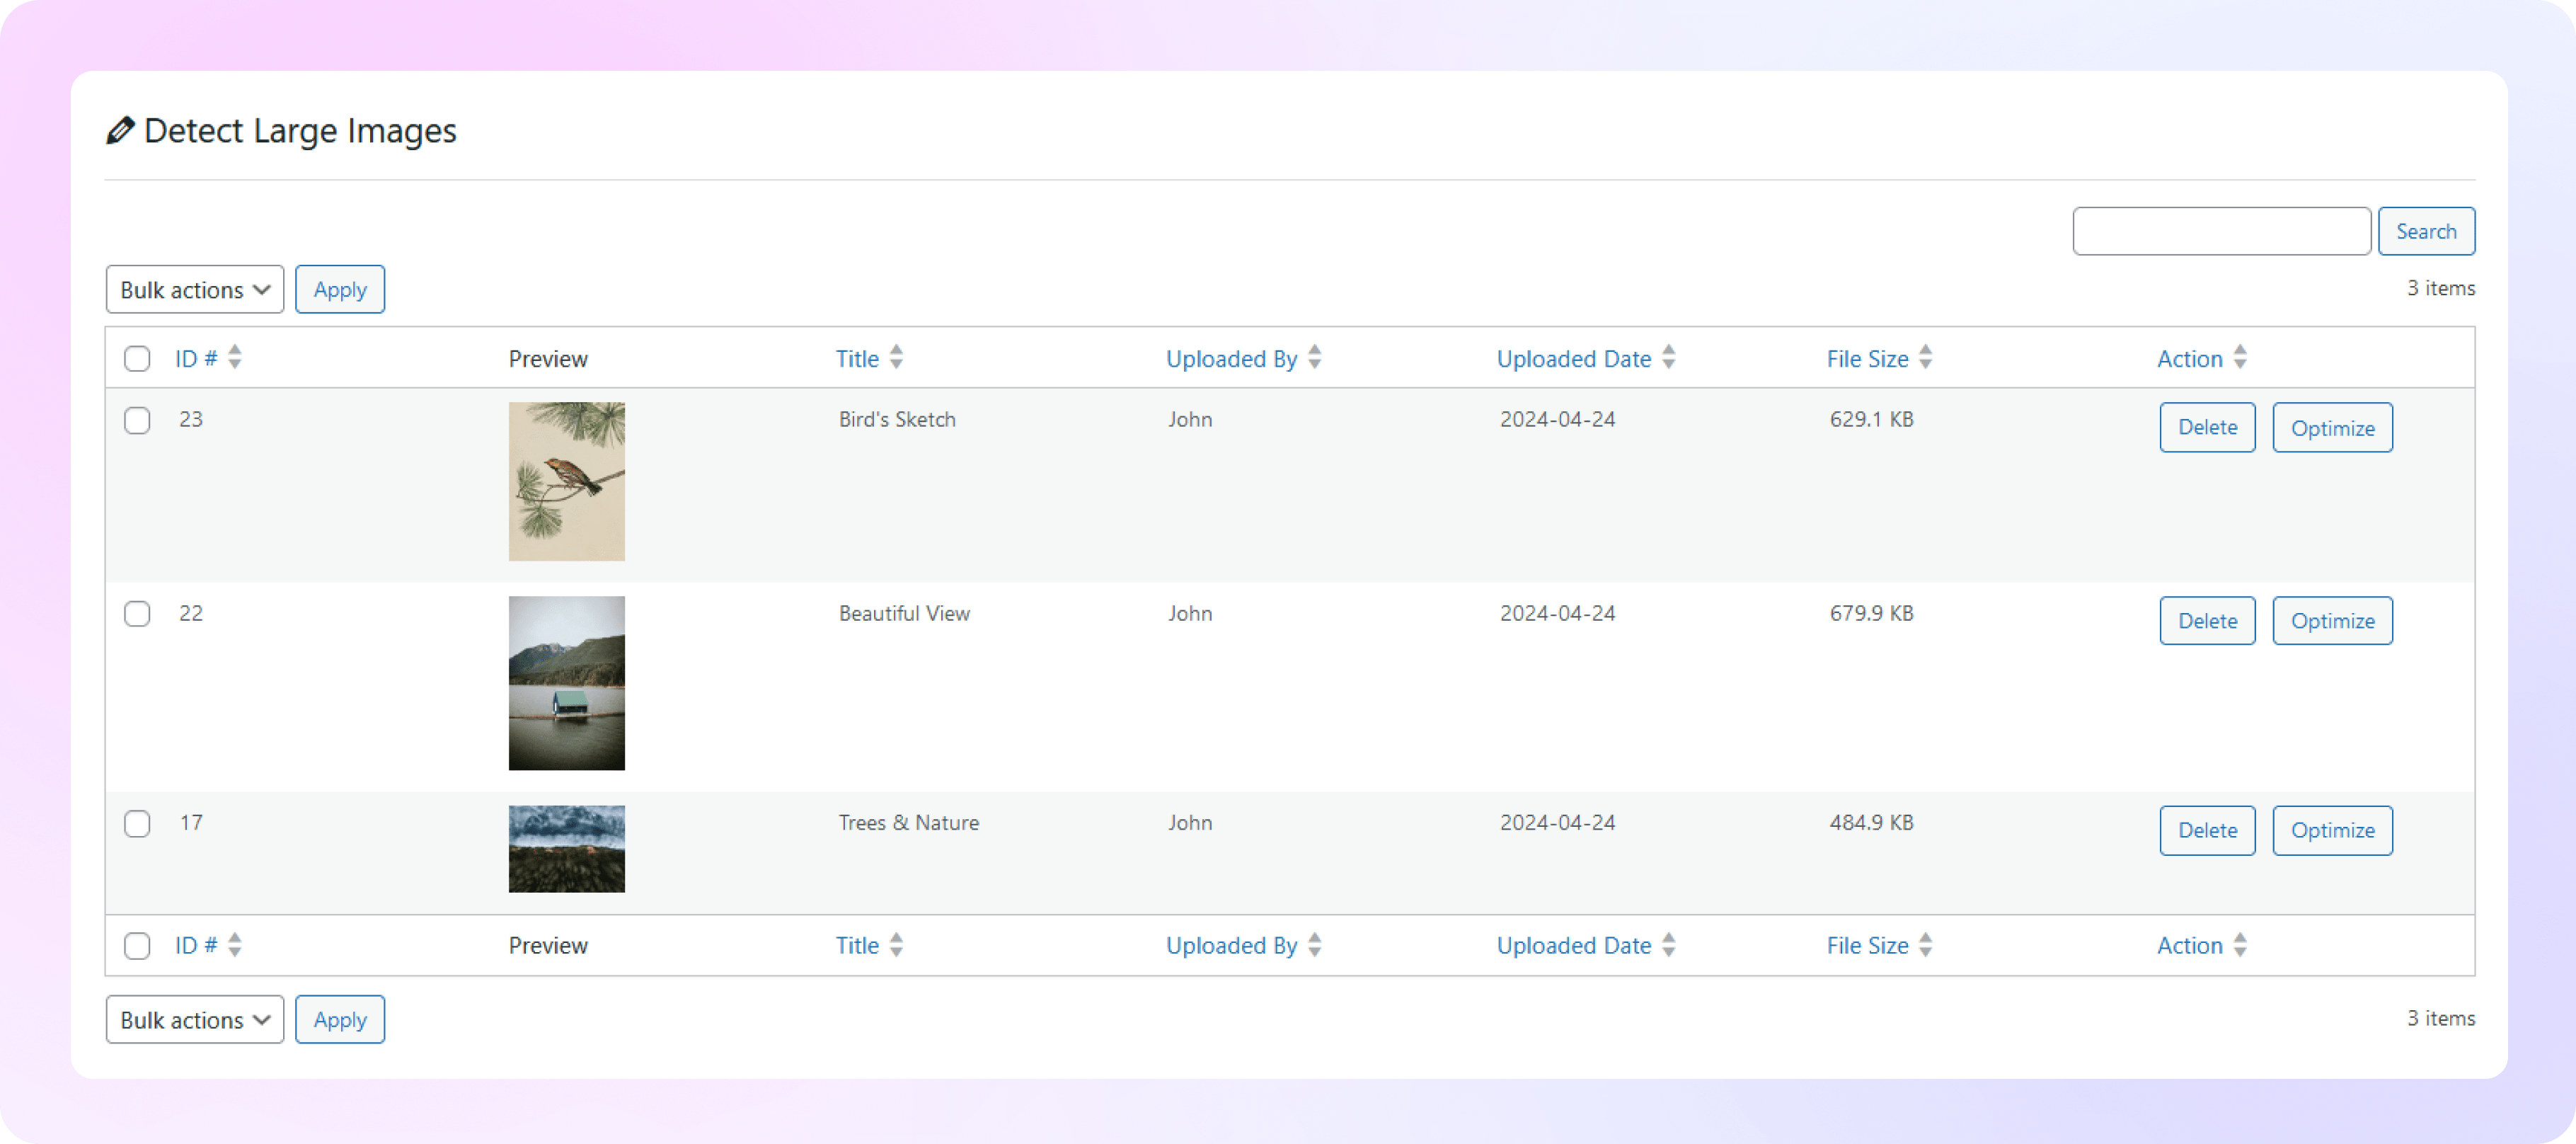Optimize the Bird's Sketch image

[2332, 427]
